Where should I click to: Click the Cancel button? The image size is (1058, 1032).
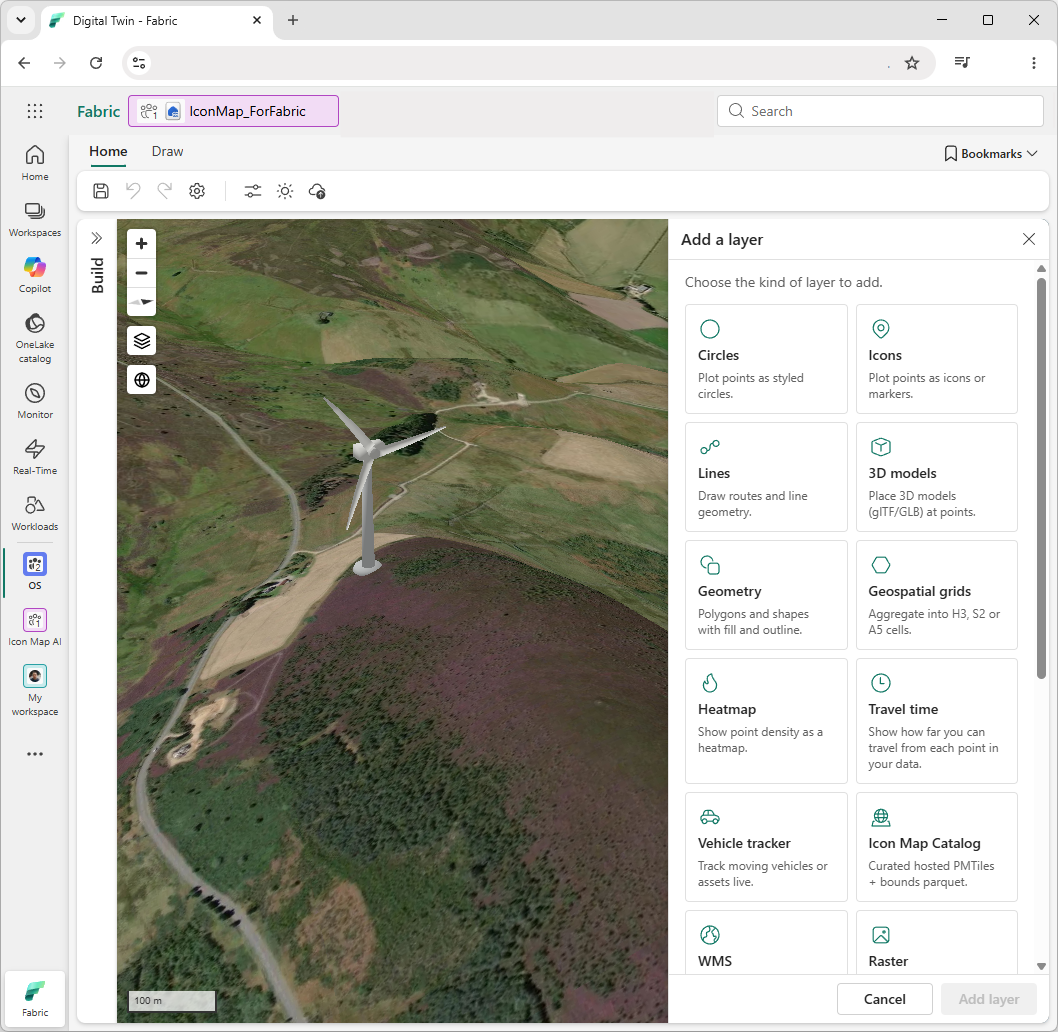(885, 999)
